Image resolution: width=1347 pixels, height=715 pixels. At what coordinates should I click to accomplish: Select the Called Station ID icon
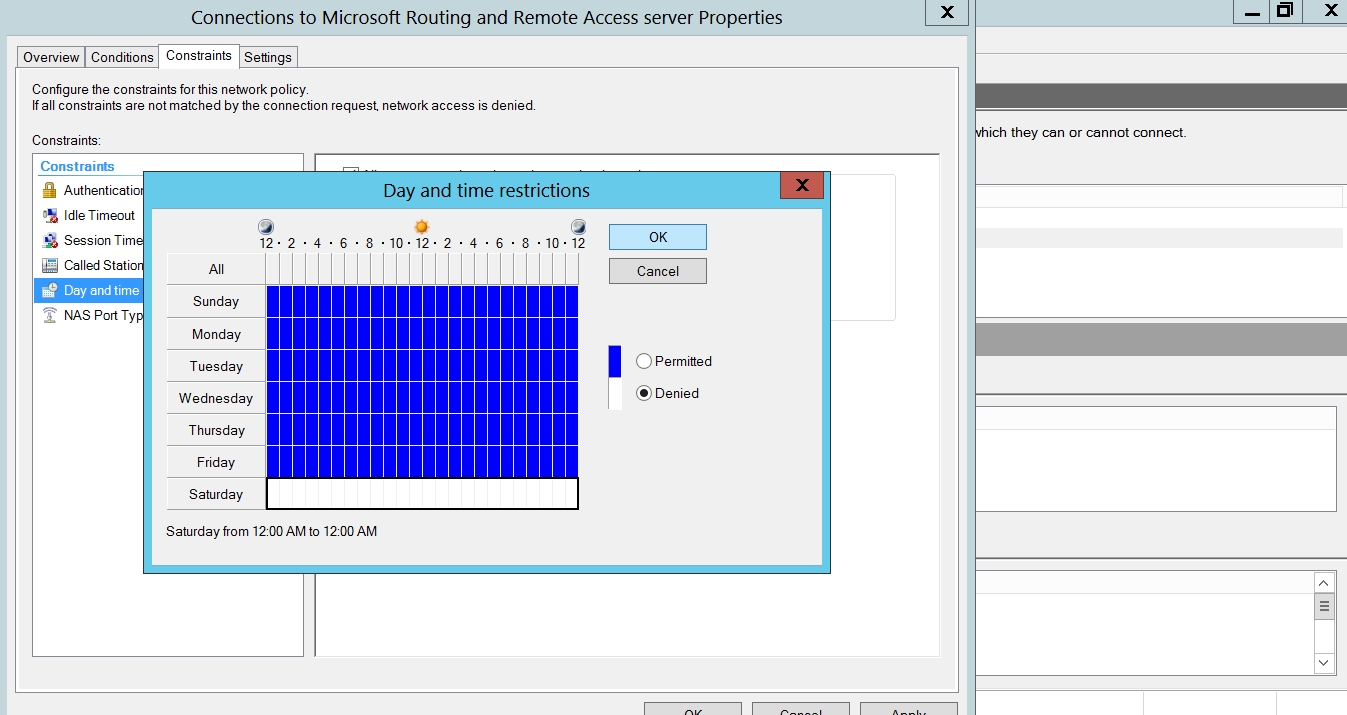[49, 265]
